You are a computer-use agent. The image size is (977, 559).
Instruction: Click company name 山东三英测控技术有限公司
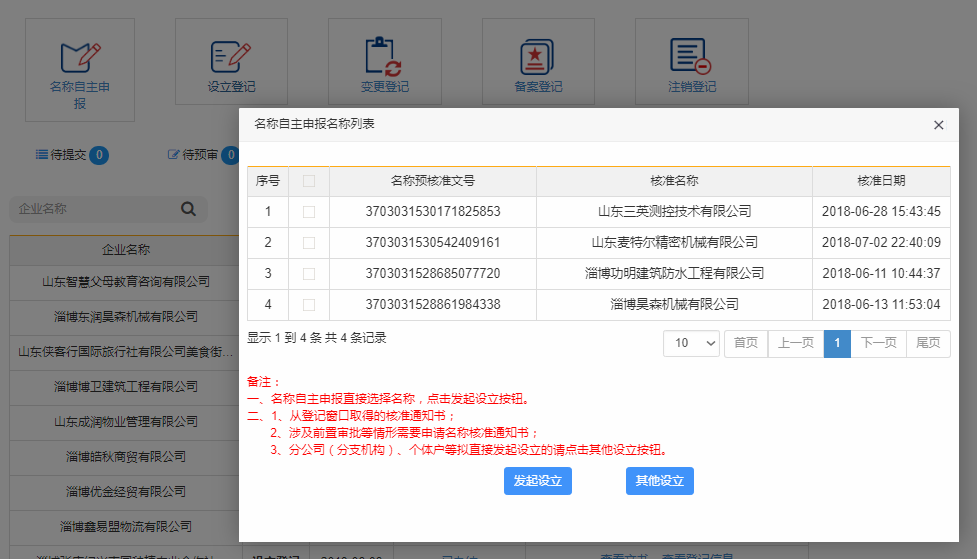coord(674,212)
